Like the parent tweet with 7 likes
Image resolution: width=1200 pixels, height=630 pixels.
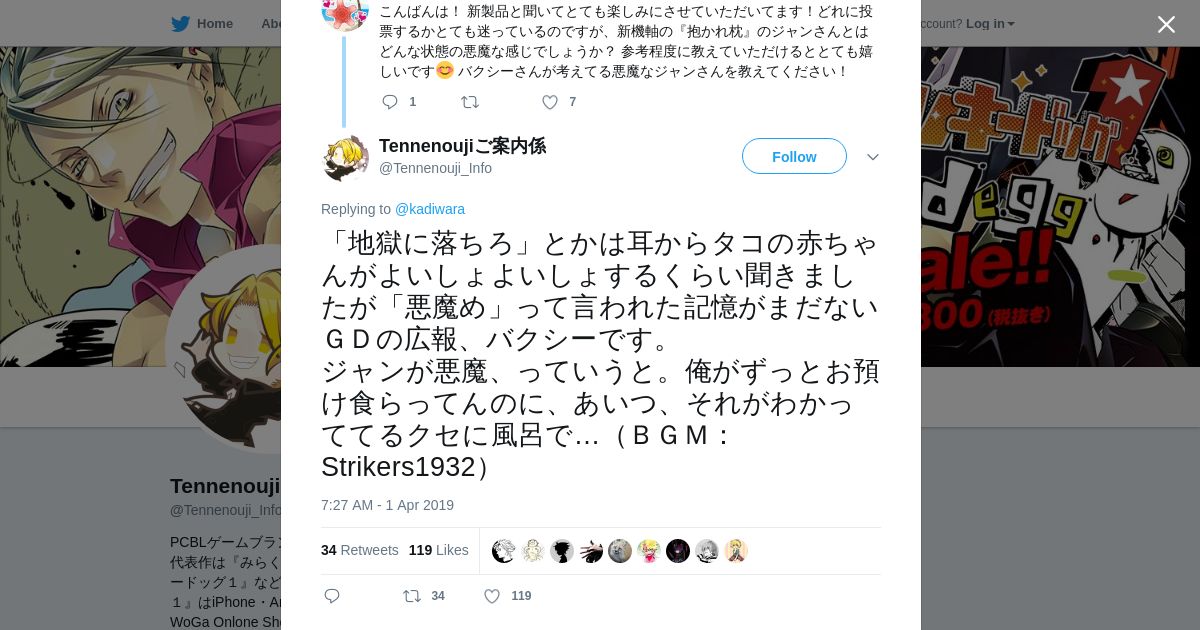pyautogui.click(x=550, y=102)
